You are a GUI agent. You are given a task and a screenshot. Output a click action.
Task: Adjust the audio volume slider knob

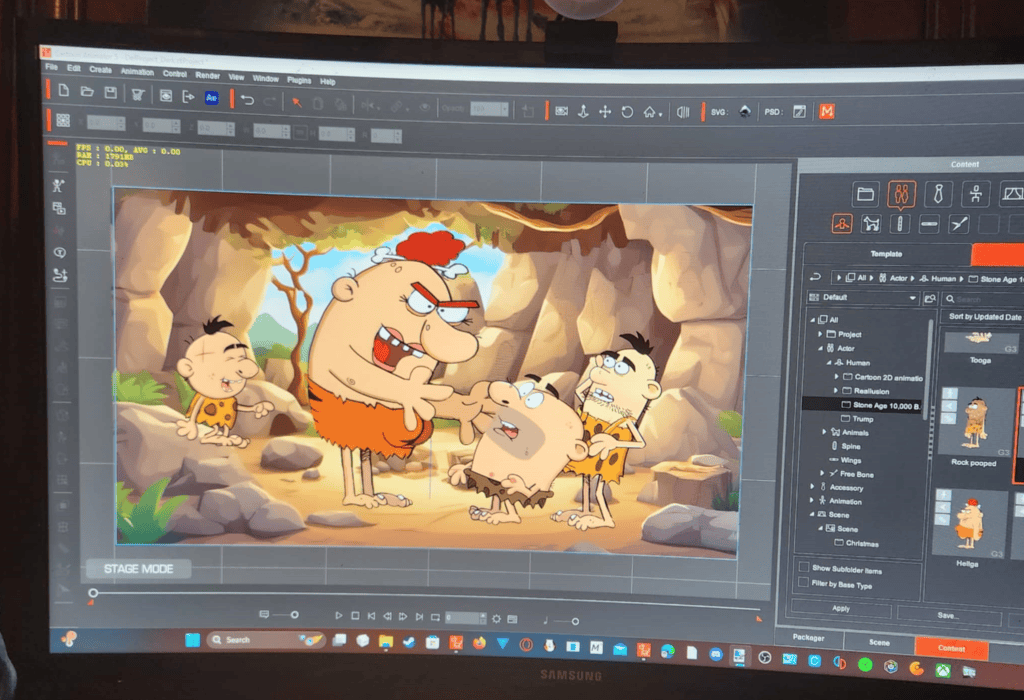575,621
